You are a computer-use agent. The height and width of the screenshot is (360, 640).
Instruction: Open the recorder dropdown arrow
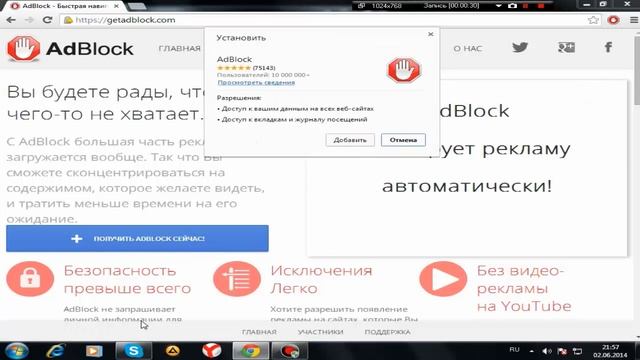click(x=498, y=6)
